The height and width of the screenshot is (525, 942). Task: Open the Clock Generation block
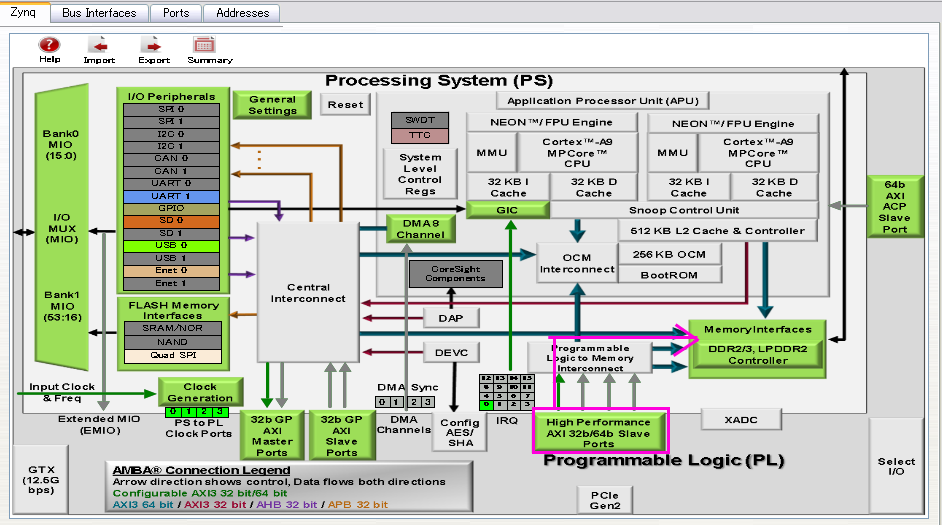200,392
